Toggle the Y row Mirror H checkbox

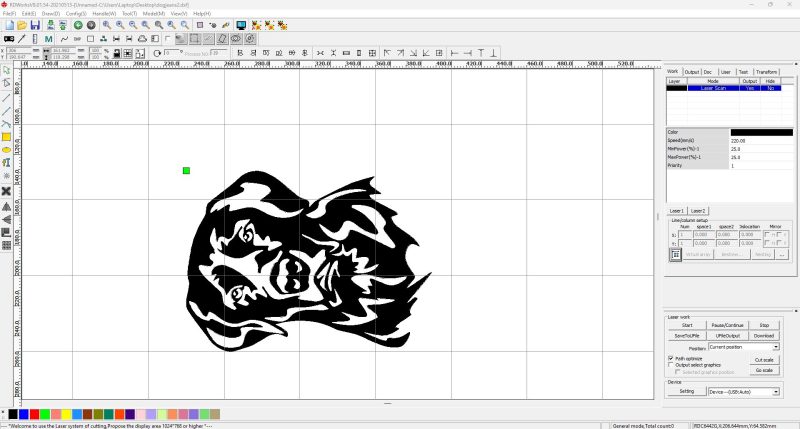point(767,243)
